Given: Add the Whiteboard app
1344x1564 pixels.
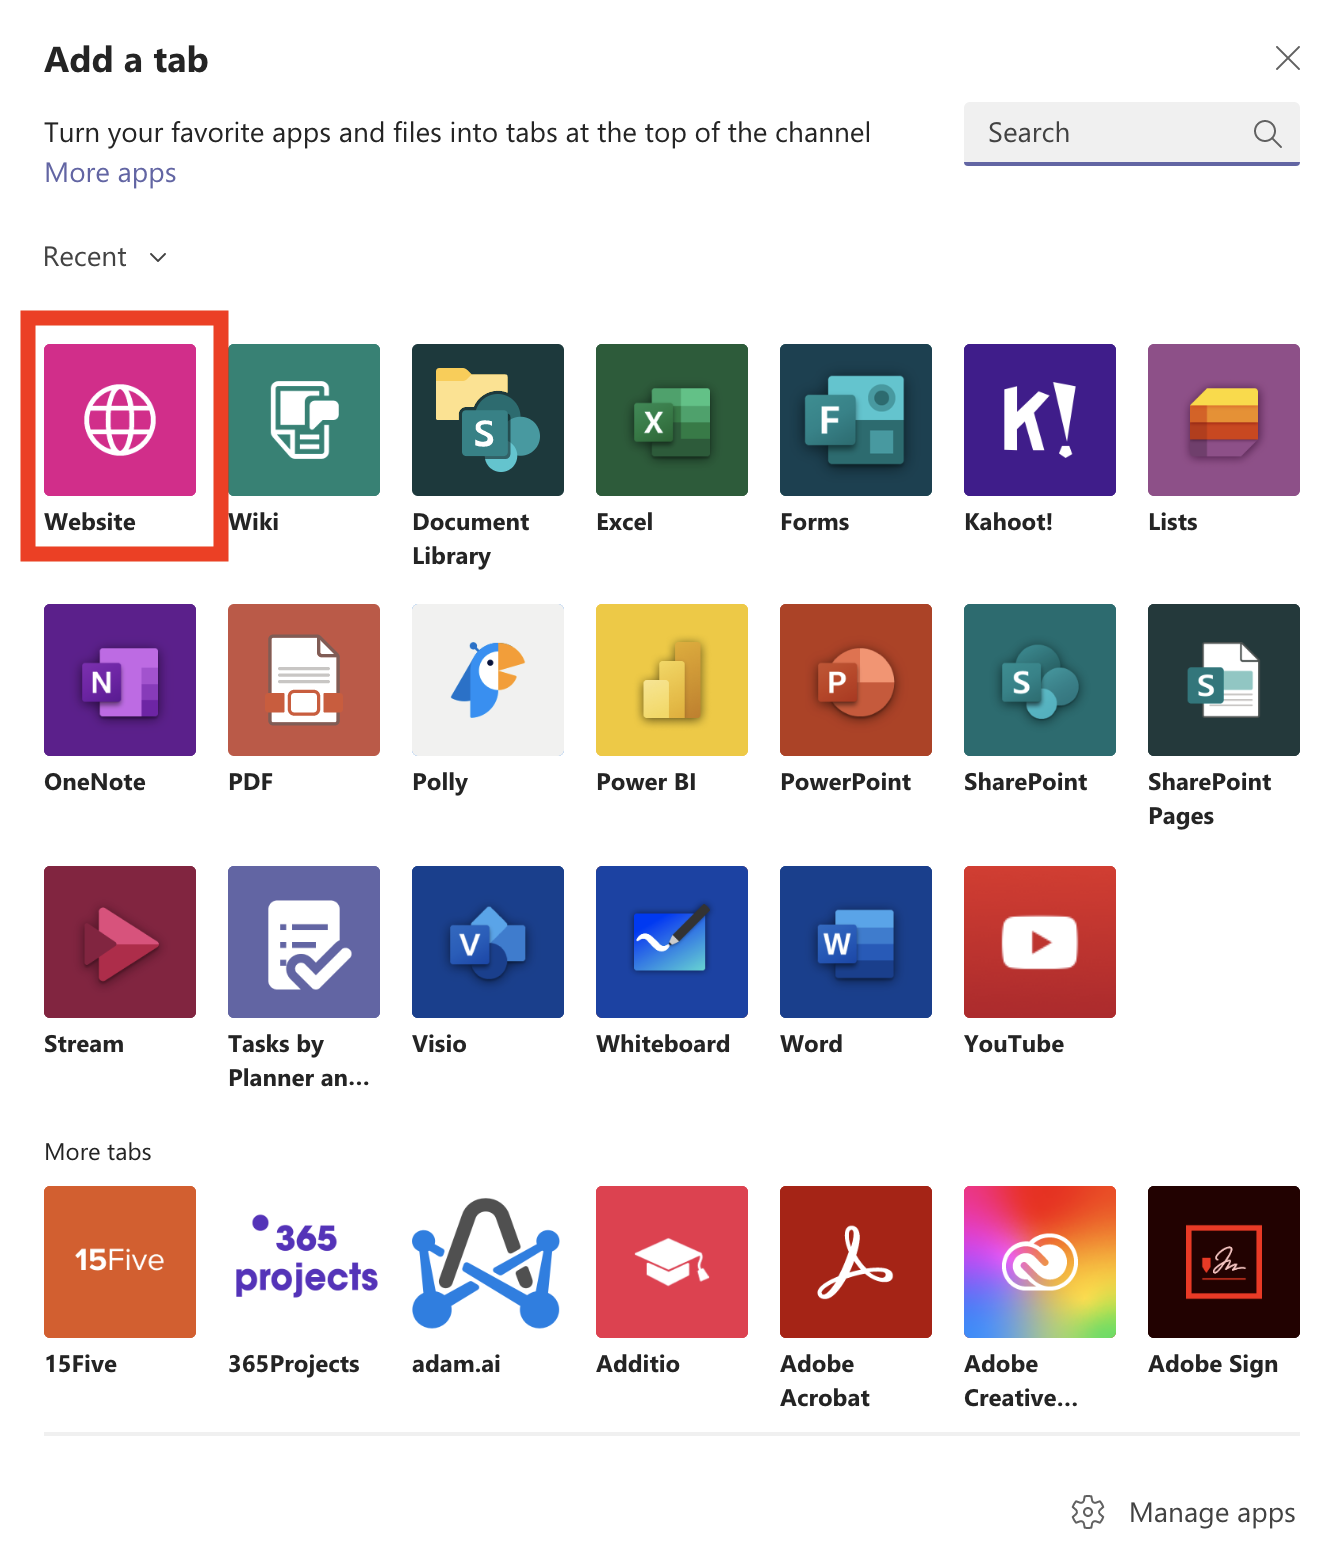Looking at the screenshot, I should [672, 942].
